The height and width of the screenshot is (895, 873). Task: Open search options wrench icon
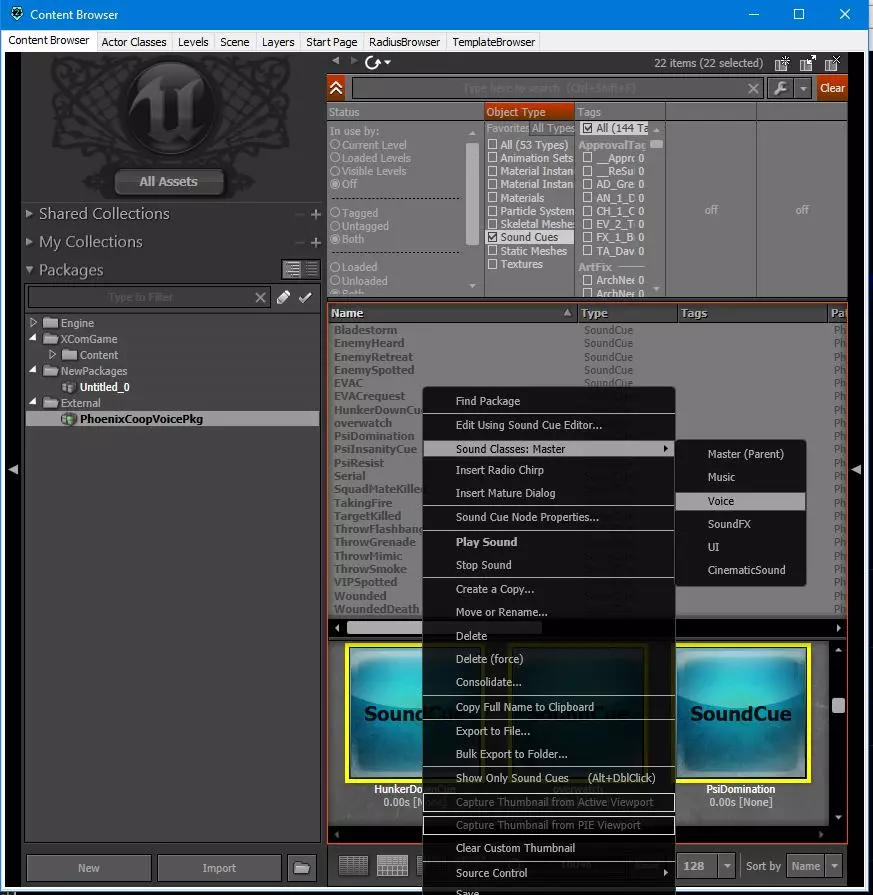(780, 88)
